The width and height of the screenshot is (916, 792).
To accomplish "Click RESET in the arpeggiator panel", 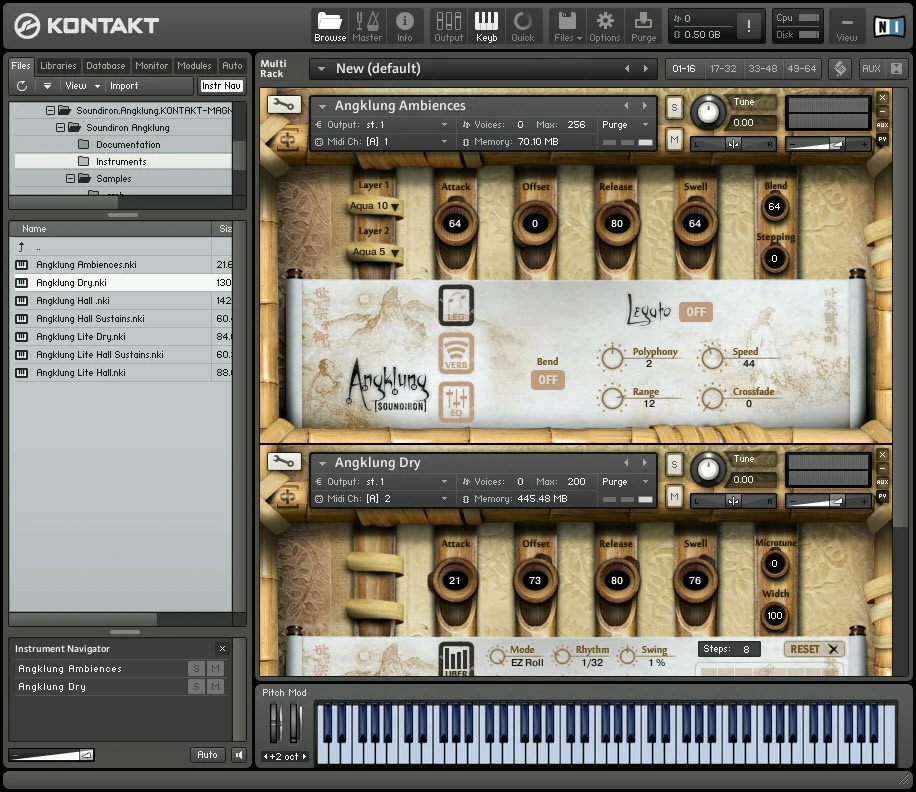I will [x=814, y=649].
